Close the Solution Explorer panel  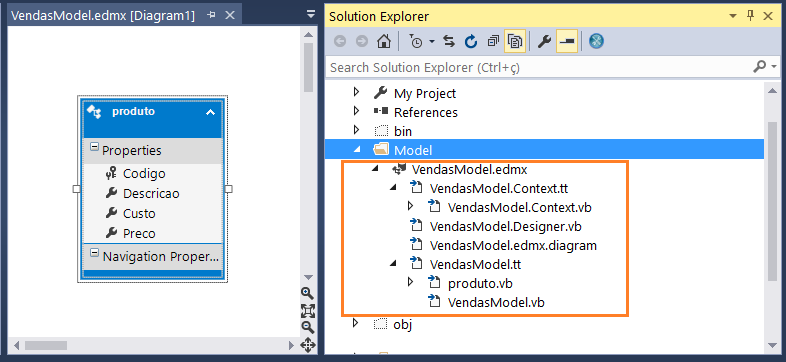(x=767, y=16)
